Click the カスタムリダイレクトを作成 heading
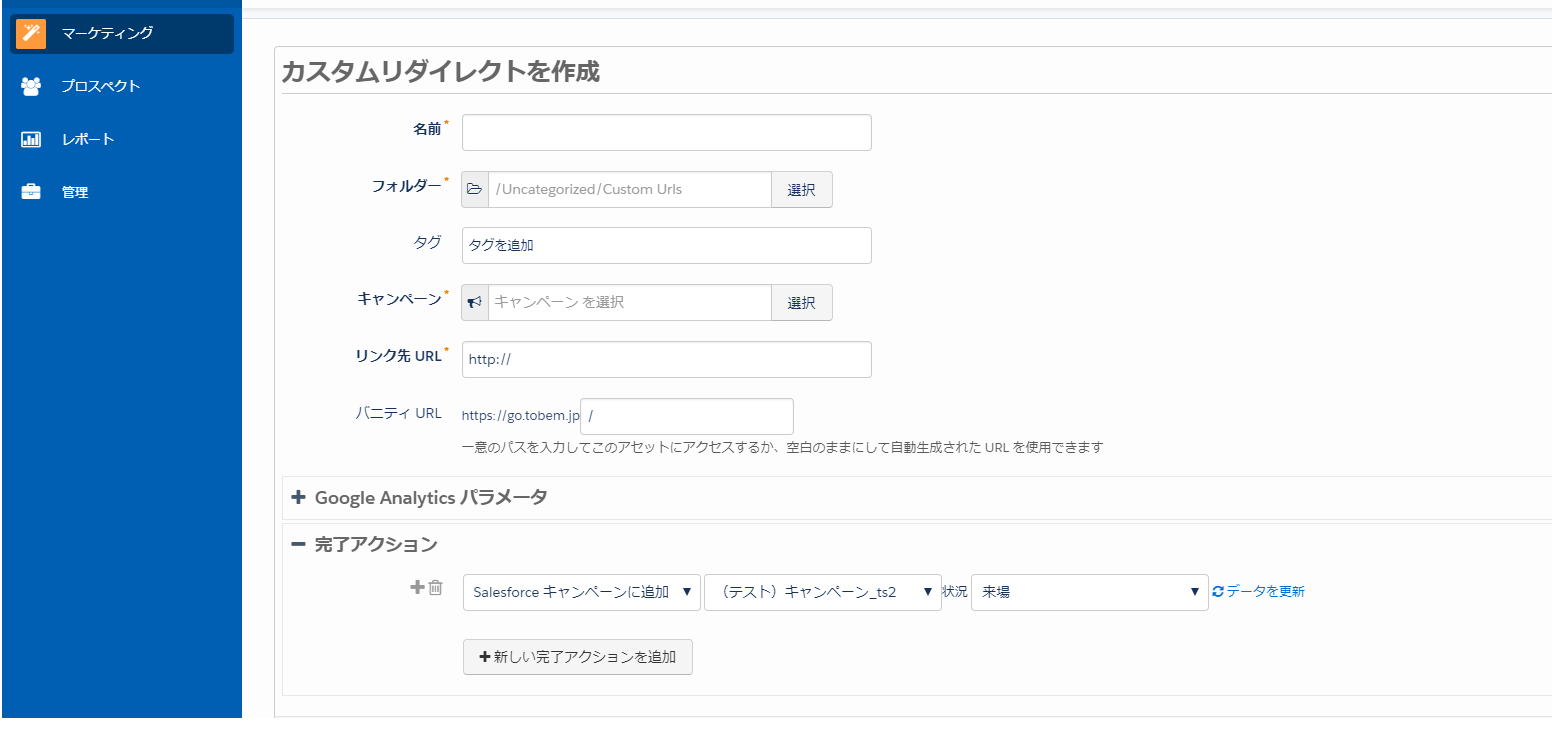This screenshot has height=741, width=1552. [x=441, y=72]
